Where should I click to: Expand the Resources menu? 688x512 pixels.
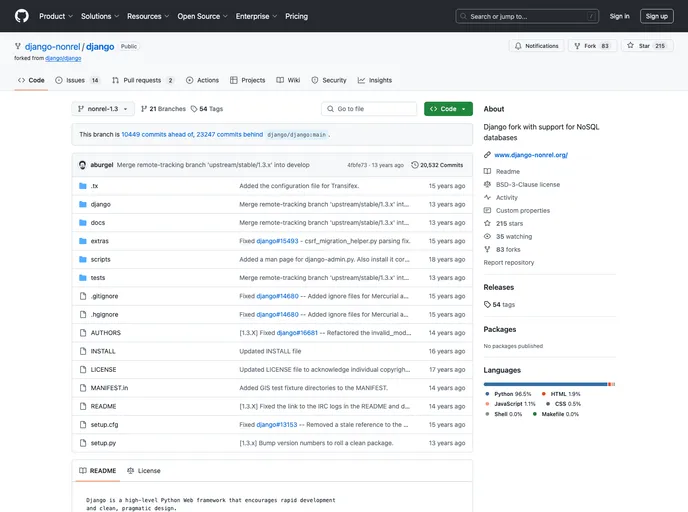pyautogui.click(x=148, y=16)
